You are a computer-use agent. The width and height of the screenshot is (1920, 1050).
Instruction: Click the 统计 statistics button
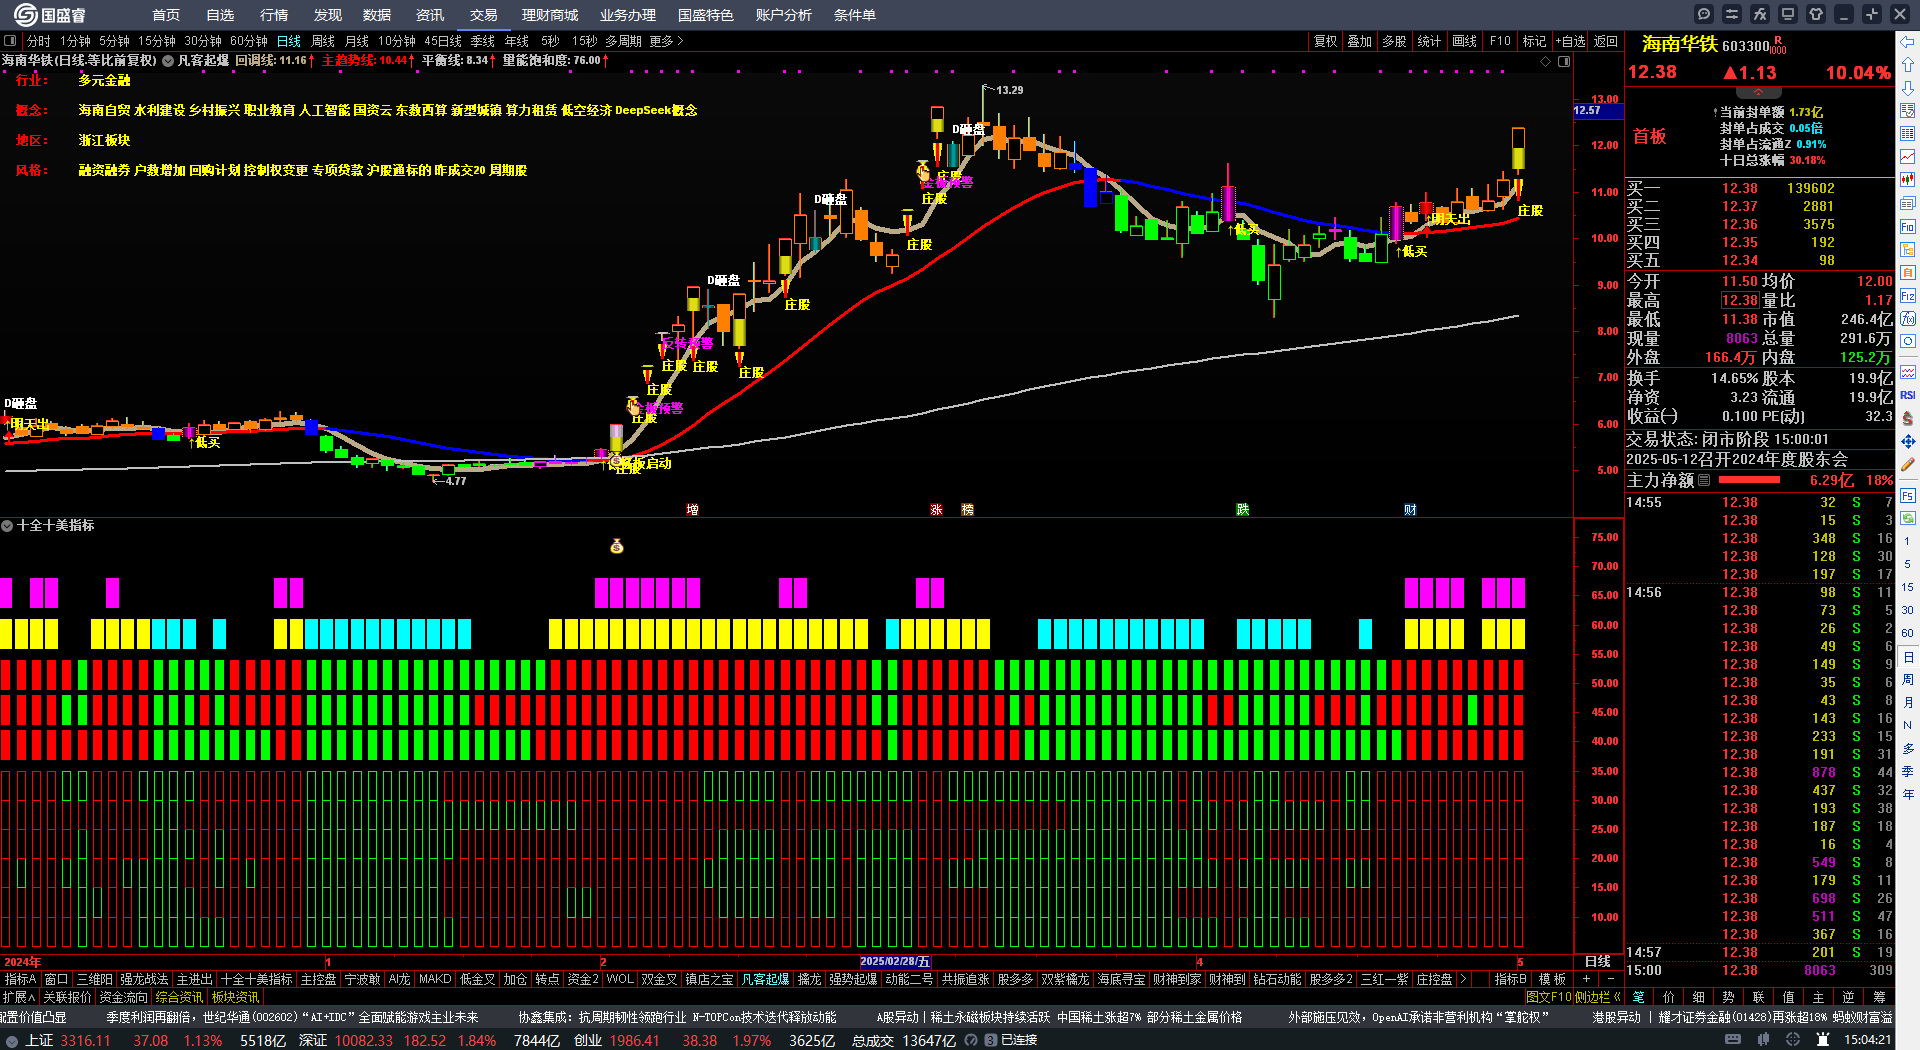1430,41
